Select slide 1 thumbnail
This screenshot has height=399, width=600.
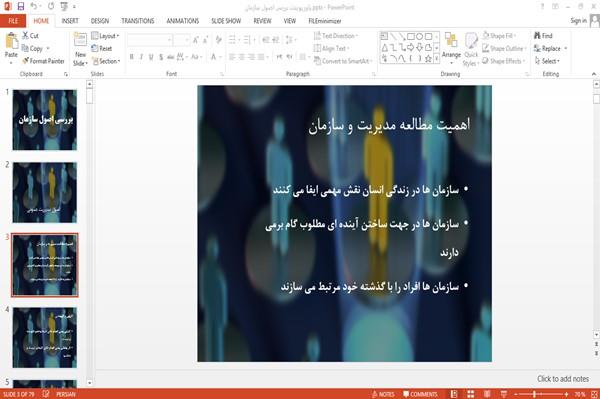coord(45,120)
